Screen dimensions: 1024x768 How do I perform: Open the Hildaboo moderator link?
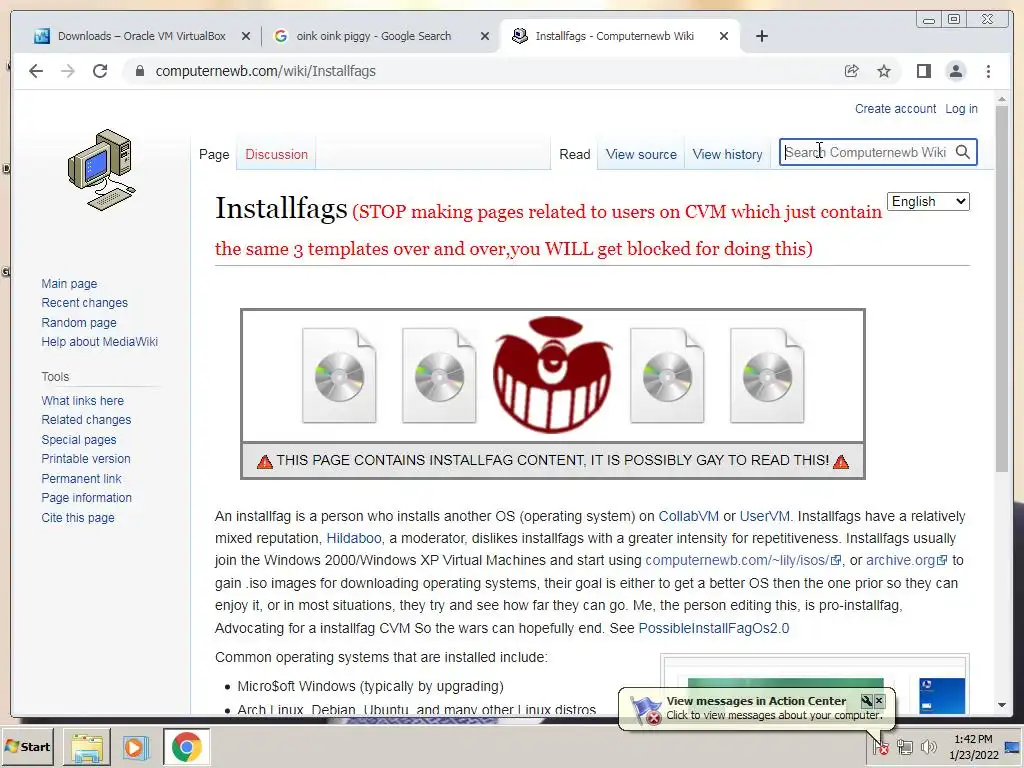tap(354, 538)
